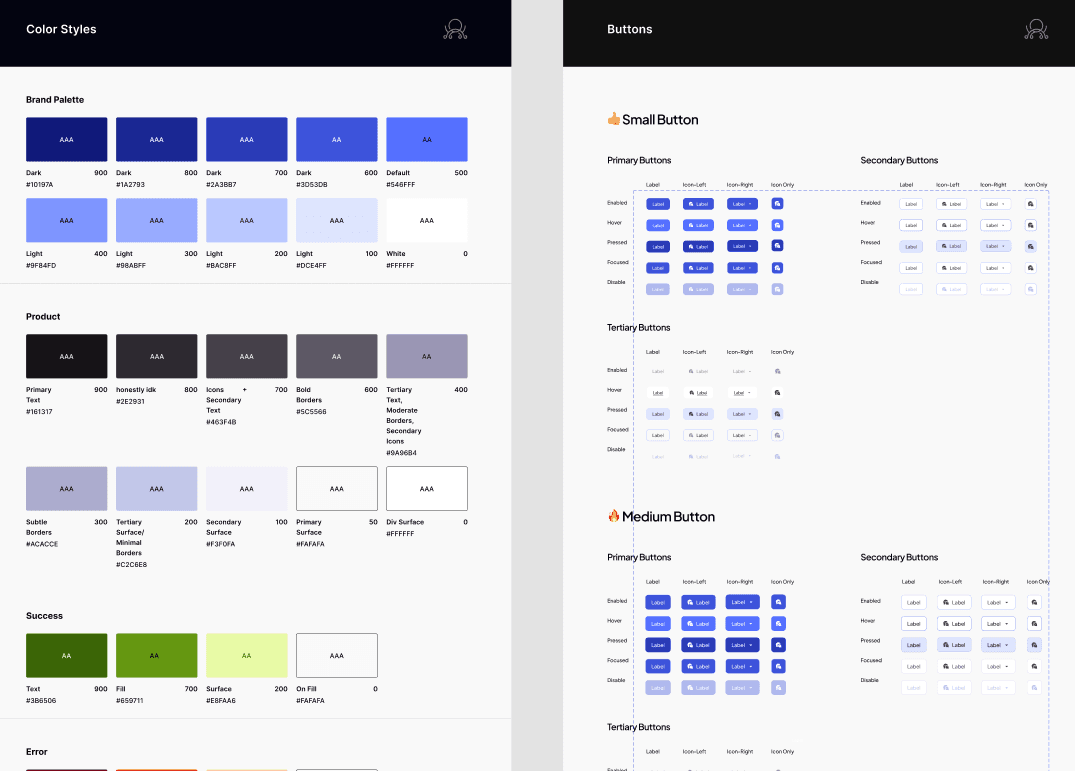
Task: Click the '#9A96B4' hex code text
Action: tap(401, 452)
